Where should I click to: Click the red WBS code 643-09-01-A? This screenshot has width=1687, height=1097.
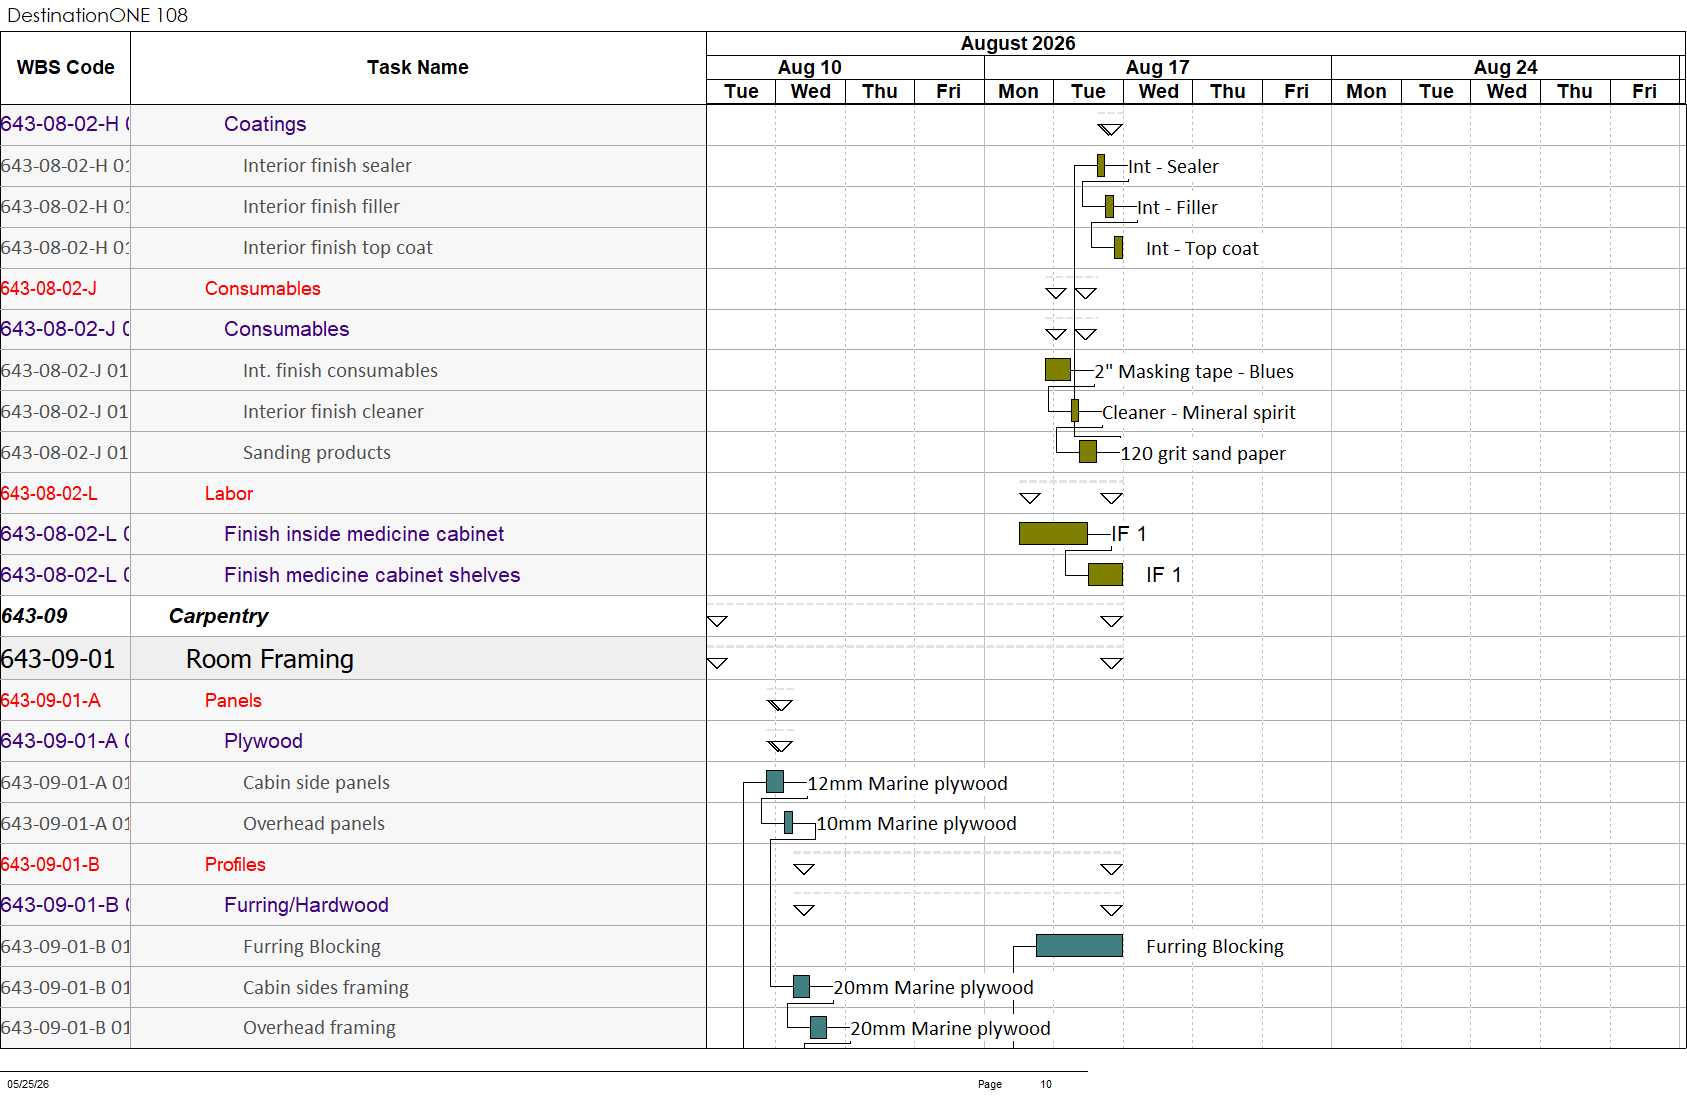[51, 701]
